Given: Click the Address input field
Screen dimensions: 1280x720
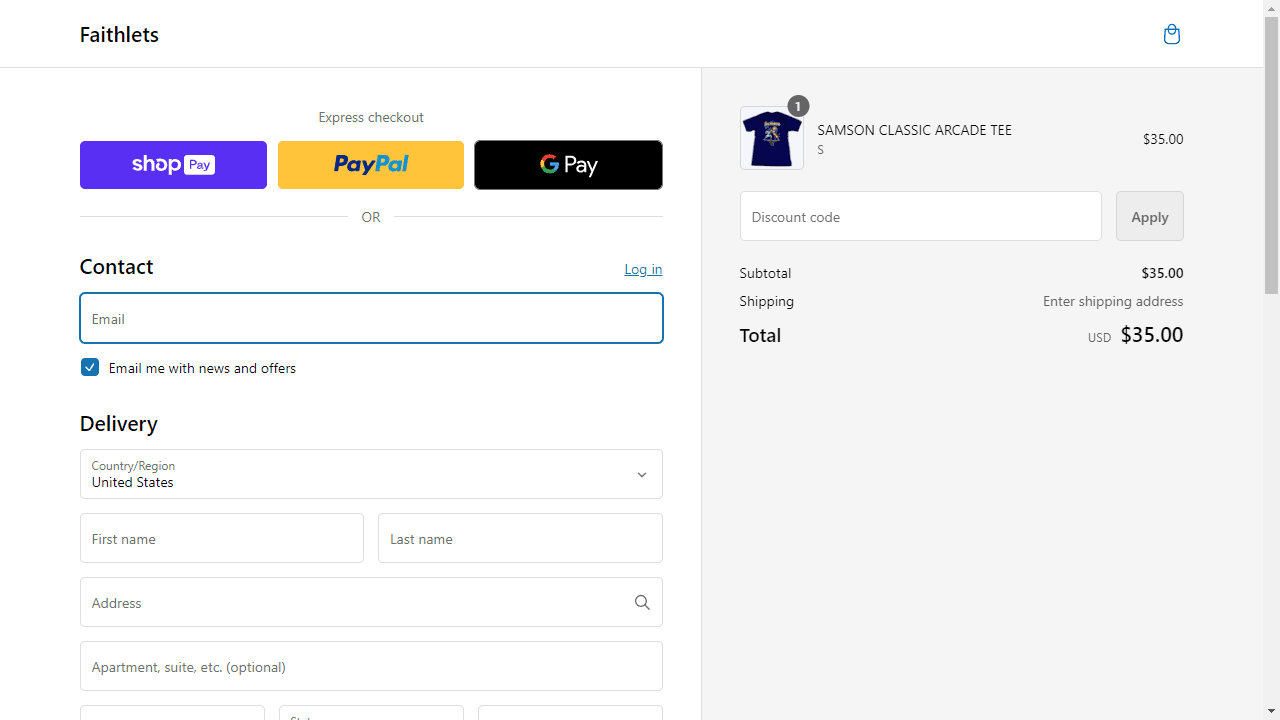Looking at the screenshot, I should pyautogui.click(x=371, y=602).
